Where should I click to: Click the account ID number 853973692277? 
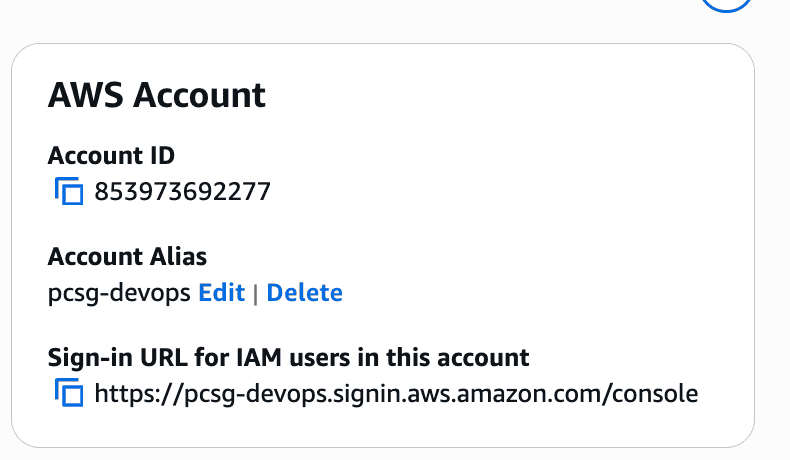point(182,191)
